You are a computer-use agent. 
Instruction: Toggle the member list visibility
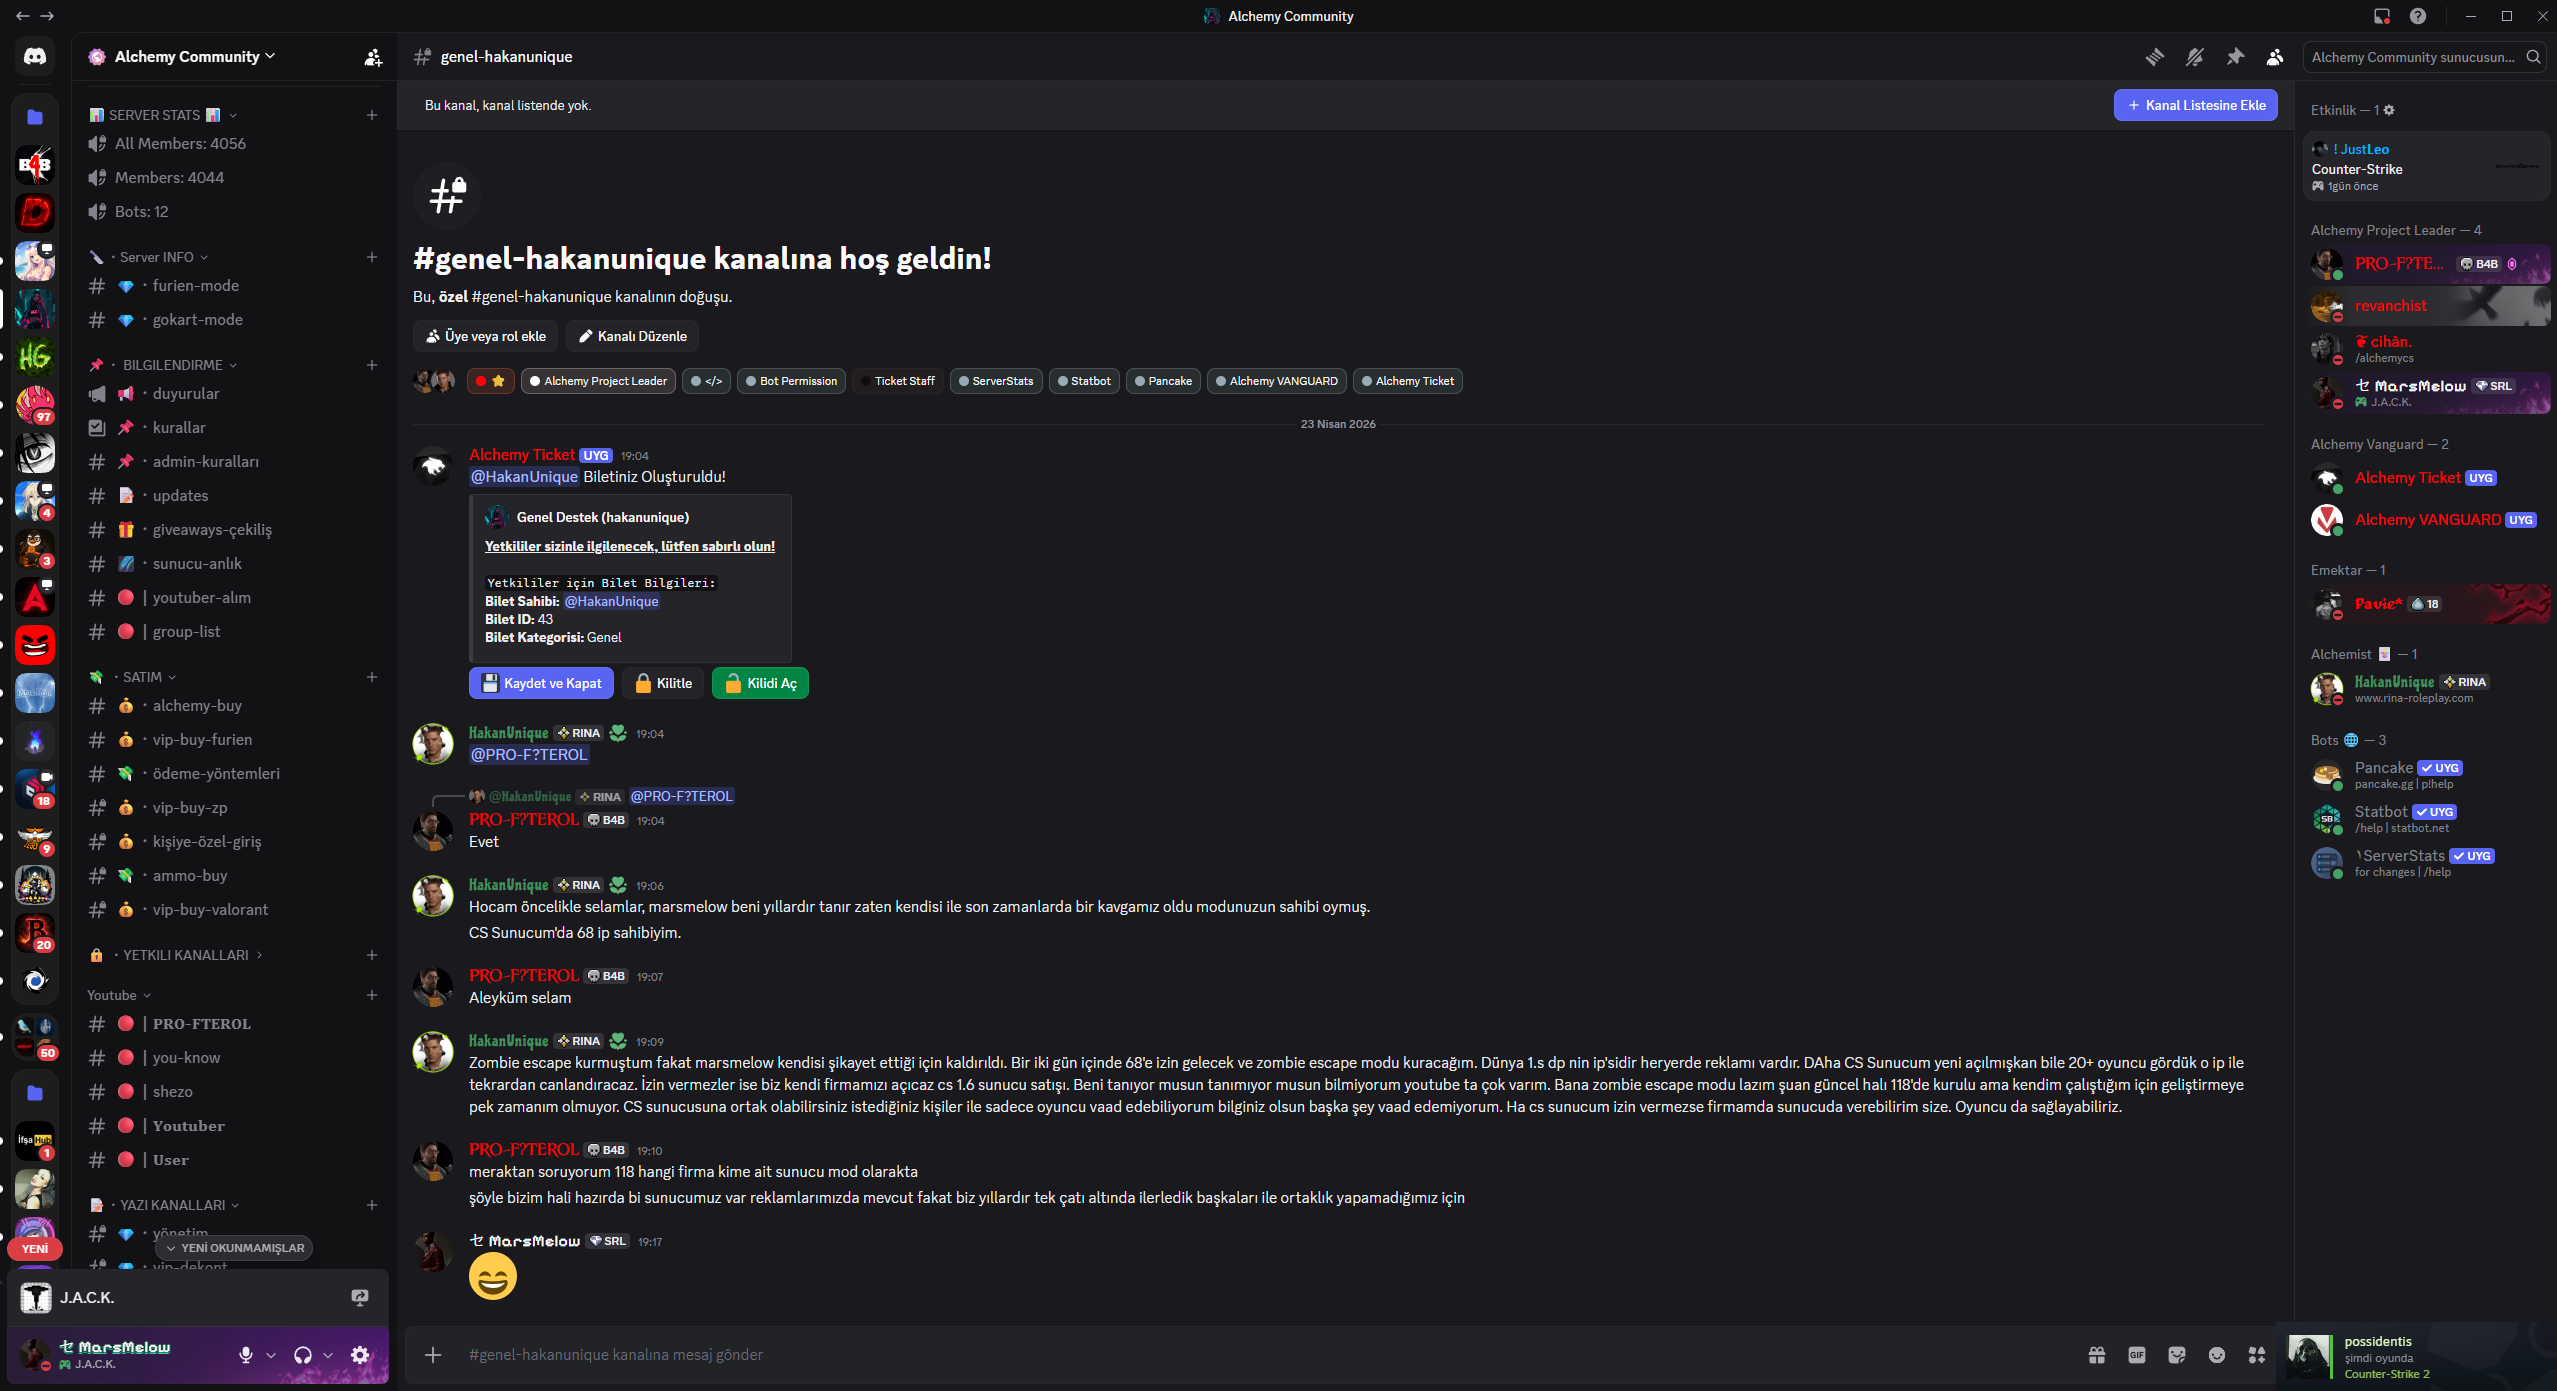pos(2275,57)
